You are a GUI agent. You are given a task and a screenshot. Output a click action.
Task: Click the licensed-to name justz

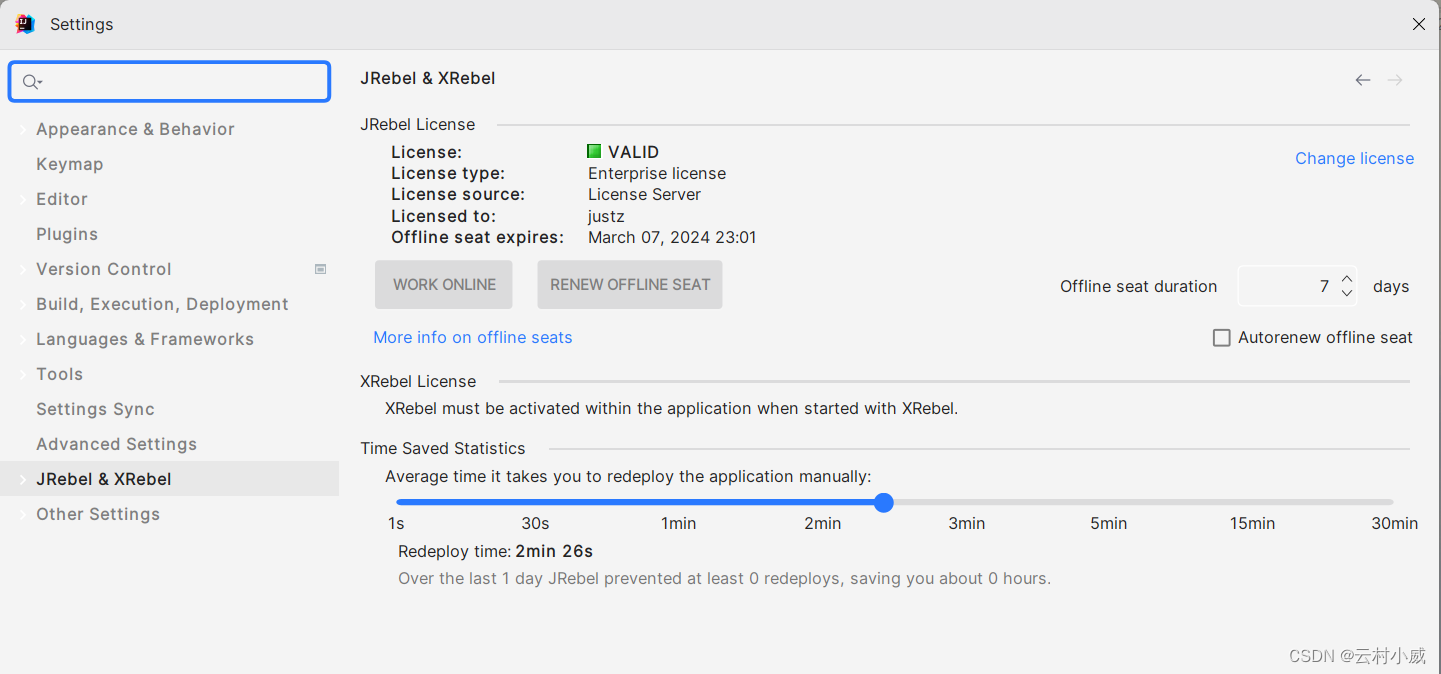(x=606, y=216)
